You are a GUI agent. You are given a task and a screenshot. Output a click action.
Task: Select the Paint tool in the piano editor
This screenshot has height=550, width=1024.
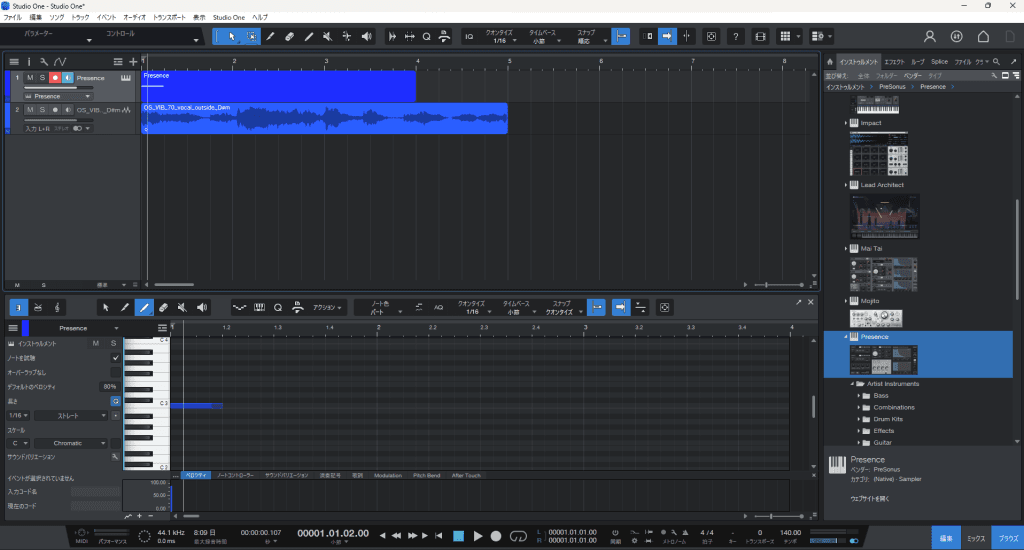pyautogui.click(x=144, y=307)
